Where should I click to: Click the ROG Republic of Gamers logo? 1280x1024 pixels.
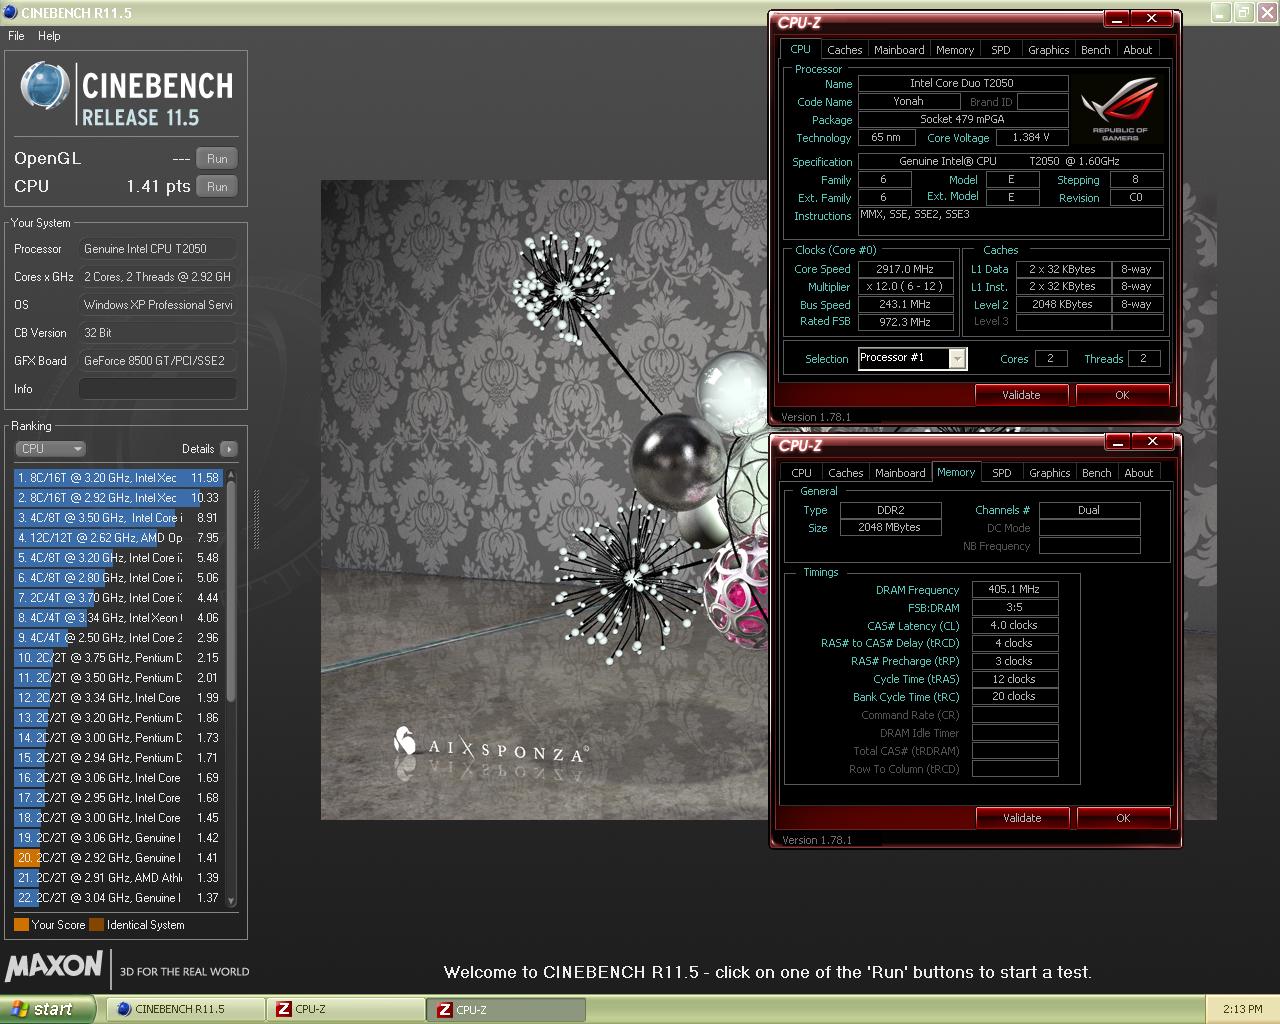1119,108
